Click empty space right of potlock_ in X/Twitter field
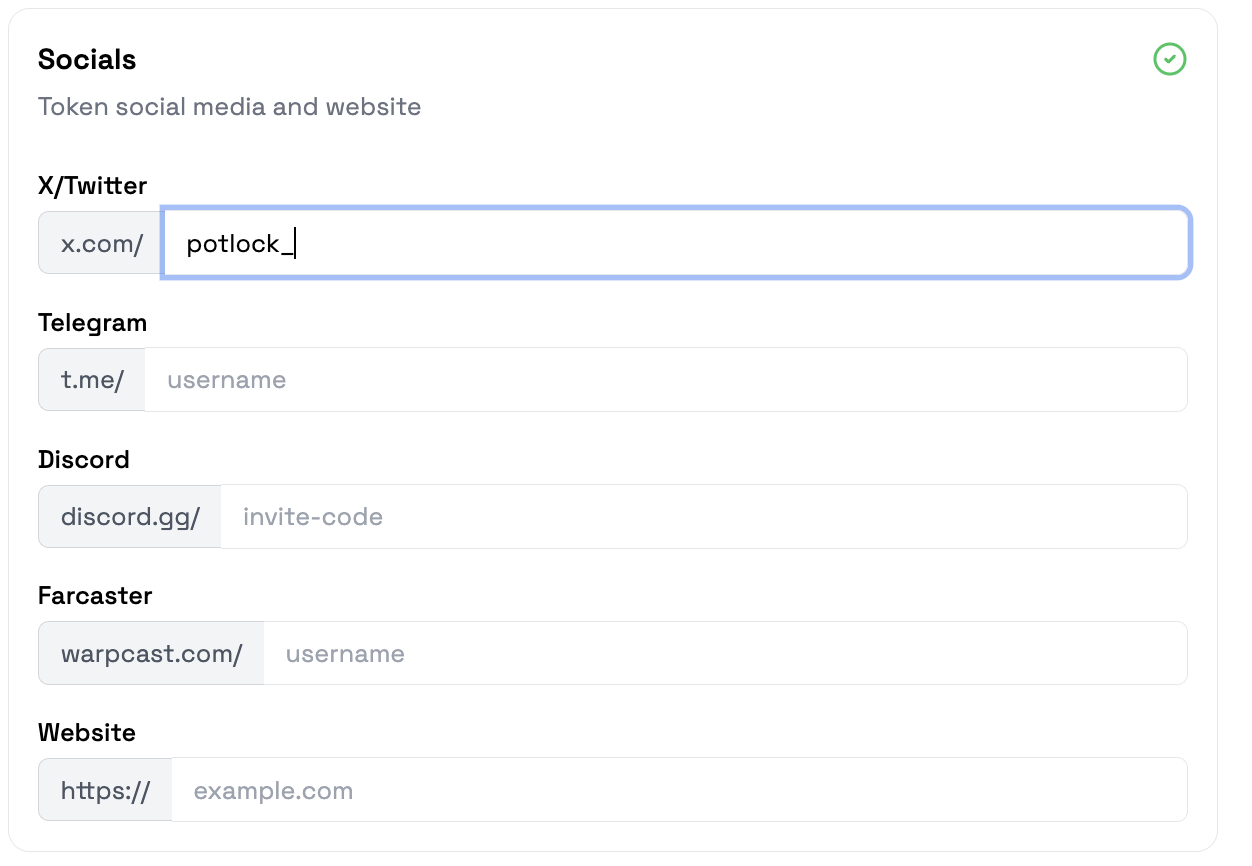Viewport: 1252px width, 866px height. [740, 243]
